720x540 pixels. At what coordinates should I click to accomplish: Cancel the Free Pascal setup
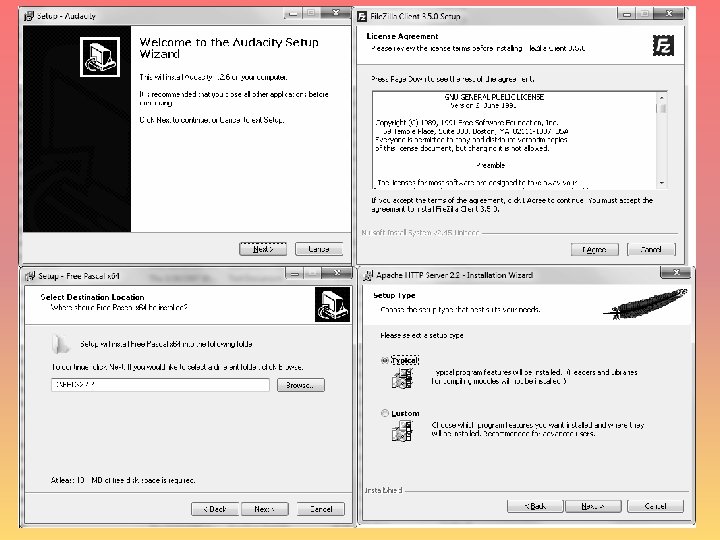[x=321, y=509]
